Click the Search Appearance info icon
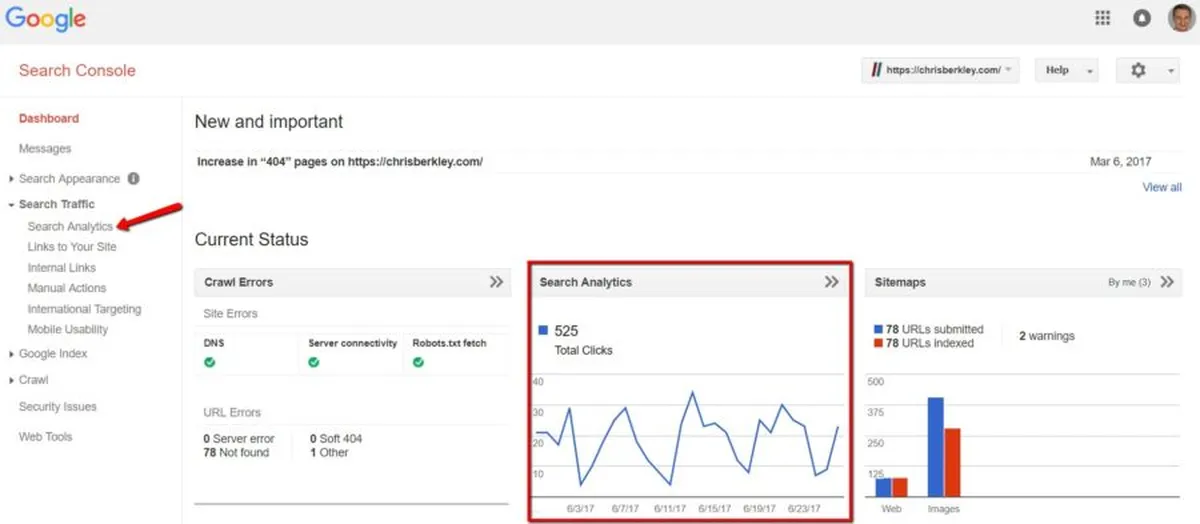 (133, 179)
